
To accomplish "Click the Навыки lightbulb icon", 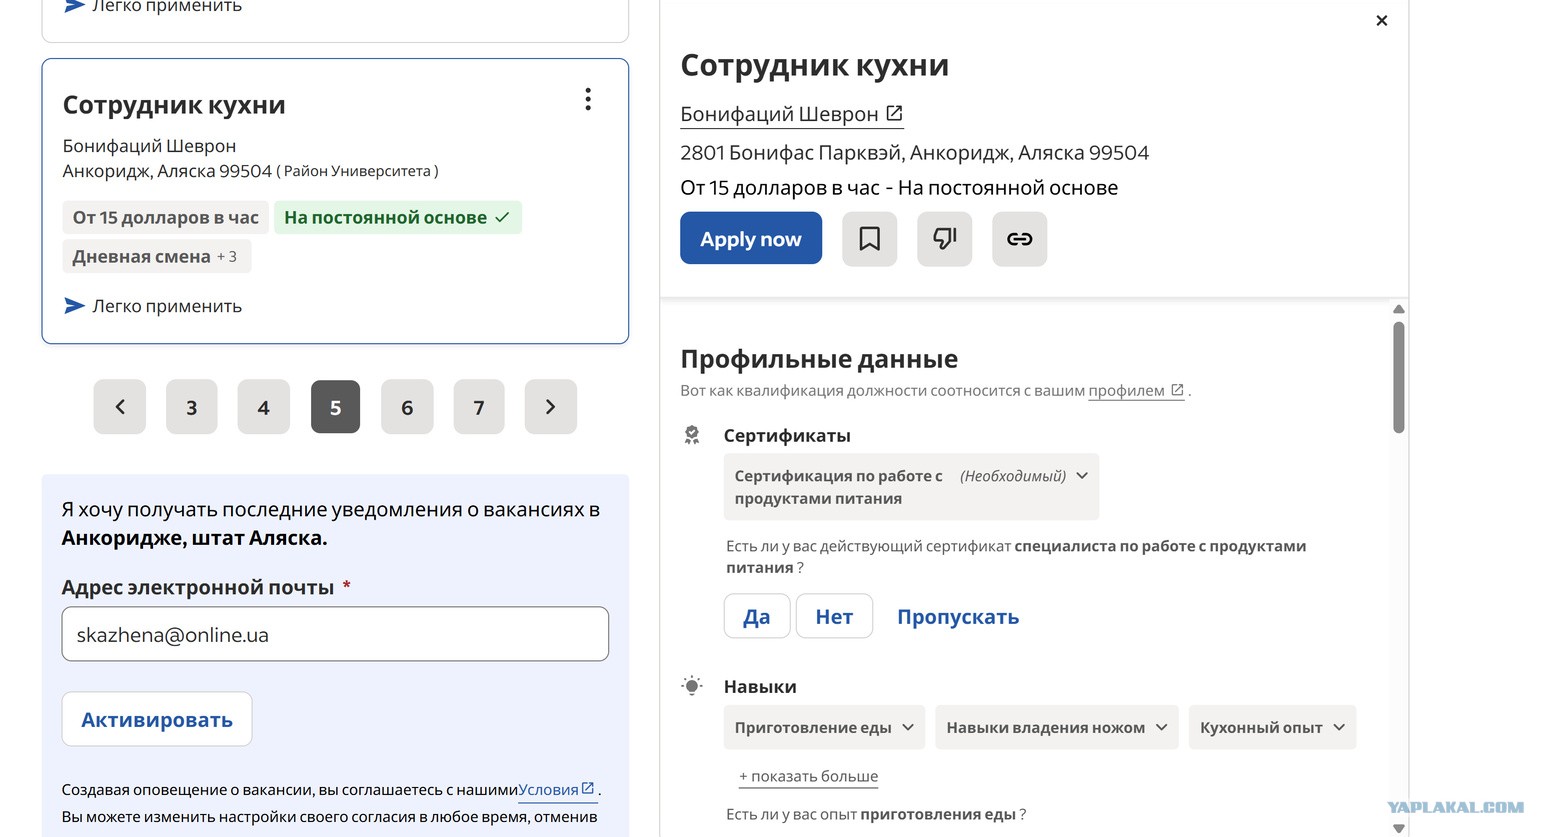I will (692, 686).
